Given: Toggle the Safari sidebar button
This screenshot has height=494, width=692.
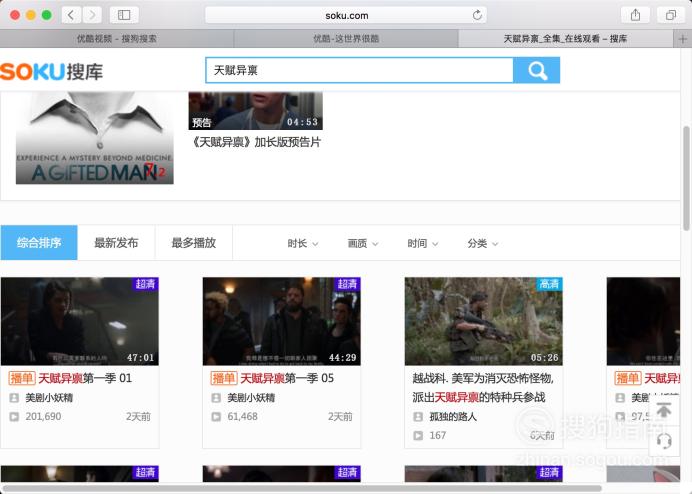Looking at the screenshot, I should pos(124,15).
